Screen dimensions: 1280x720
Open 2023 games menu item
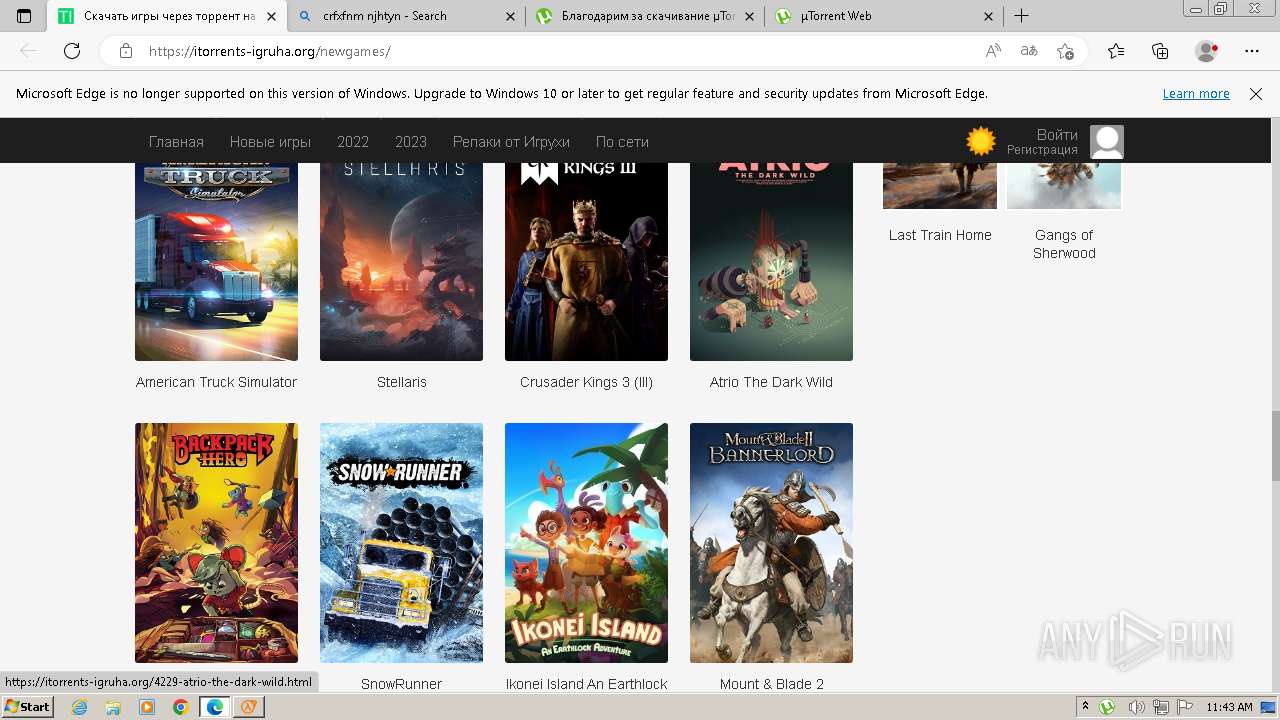tap(411, 142)
